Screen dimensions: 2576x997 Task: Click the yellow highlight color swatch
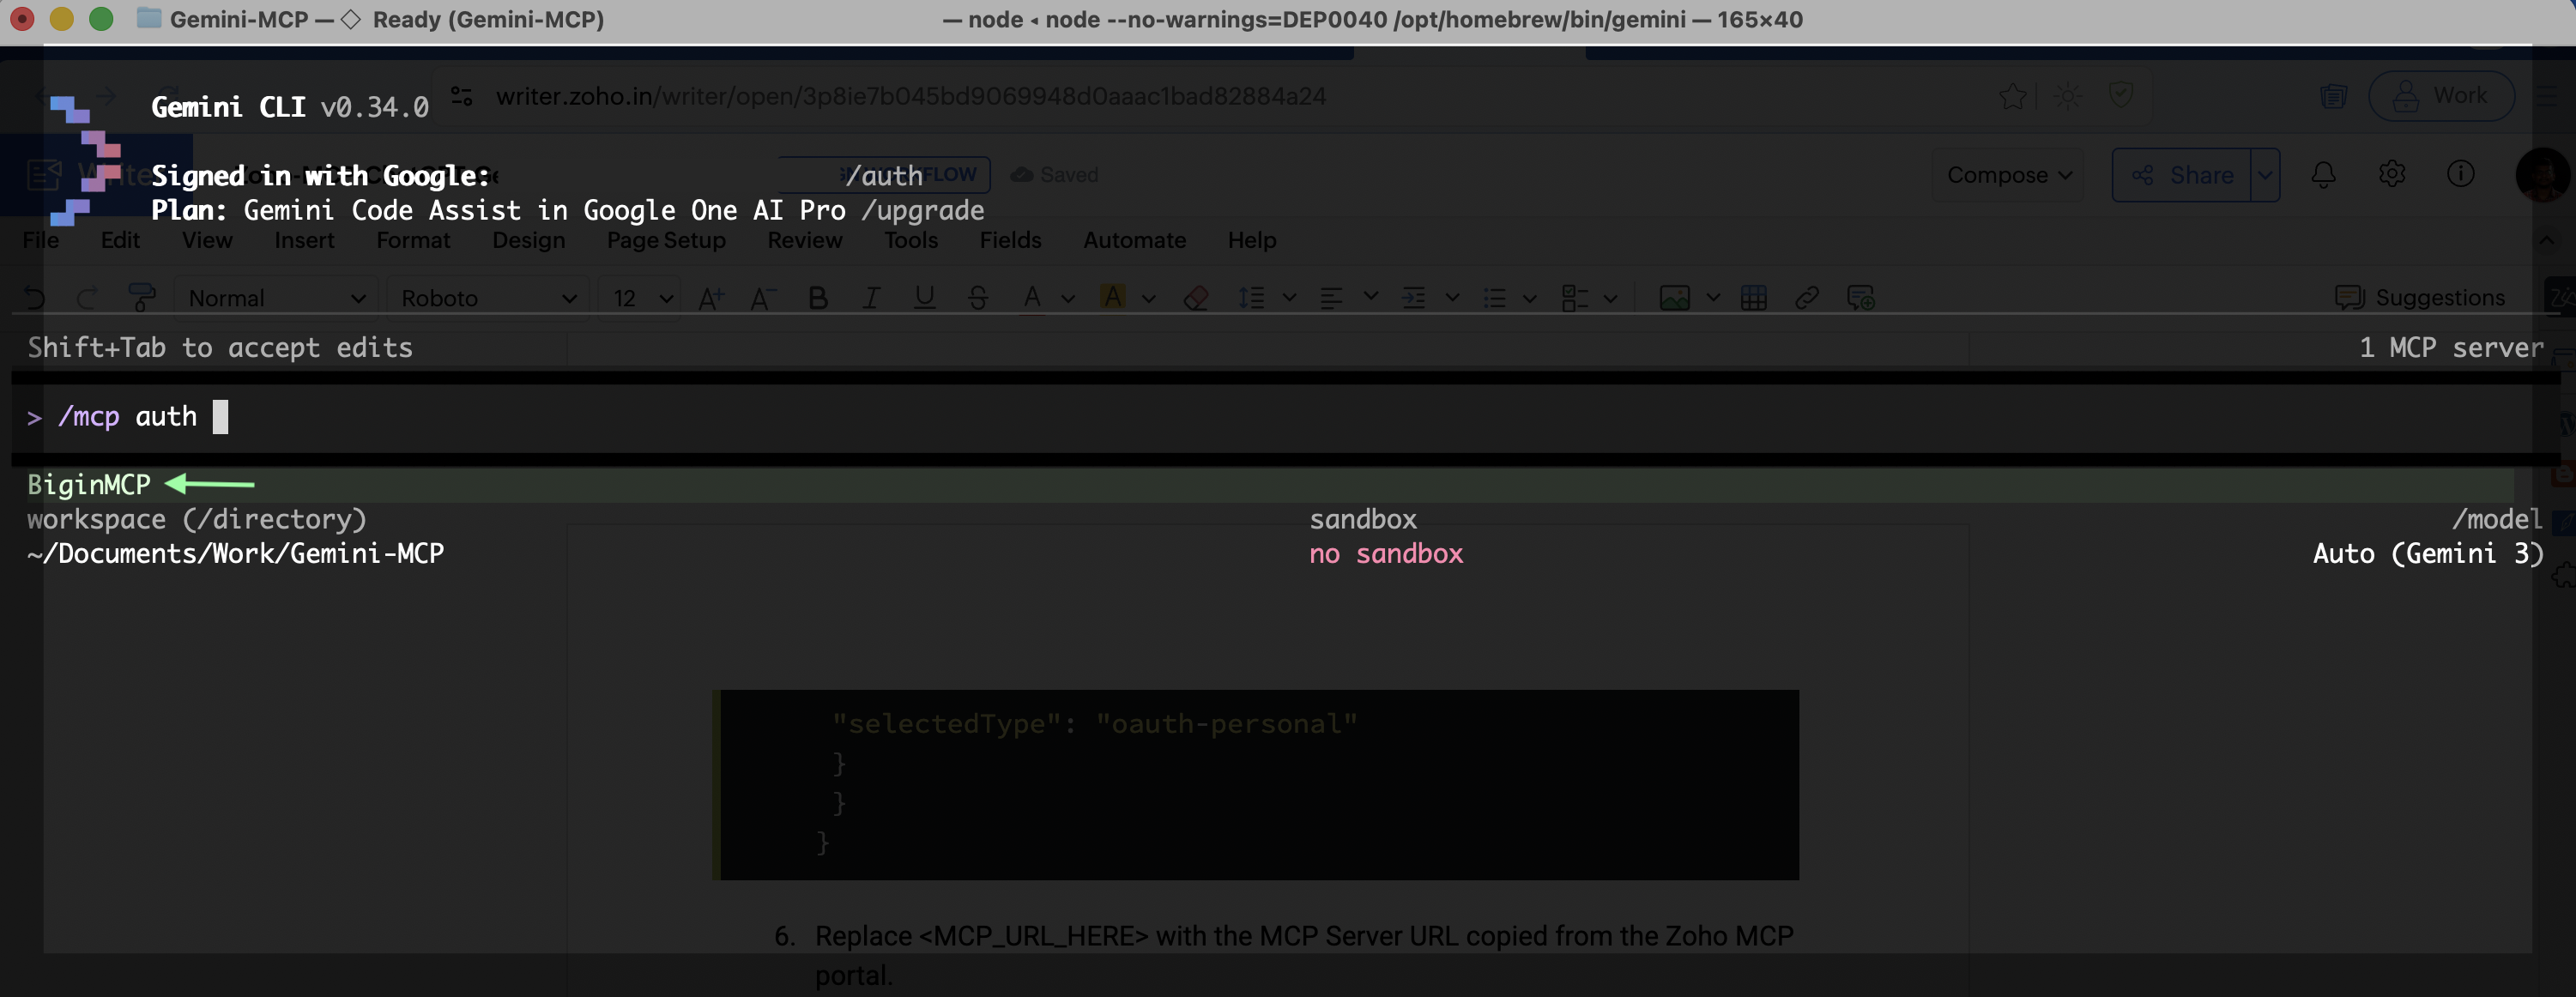click(1112, 297)
